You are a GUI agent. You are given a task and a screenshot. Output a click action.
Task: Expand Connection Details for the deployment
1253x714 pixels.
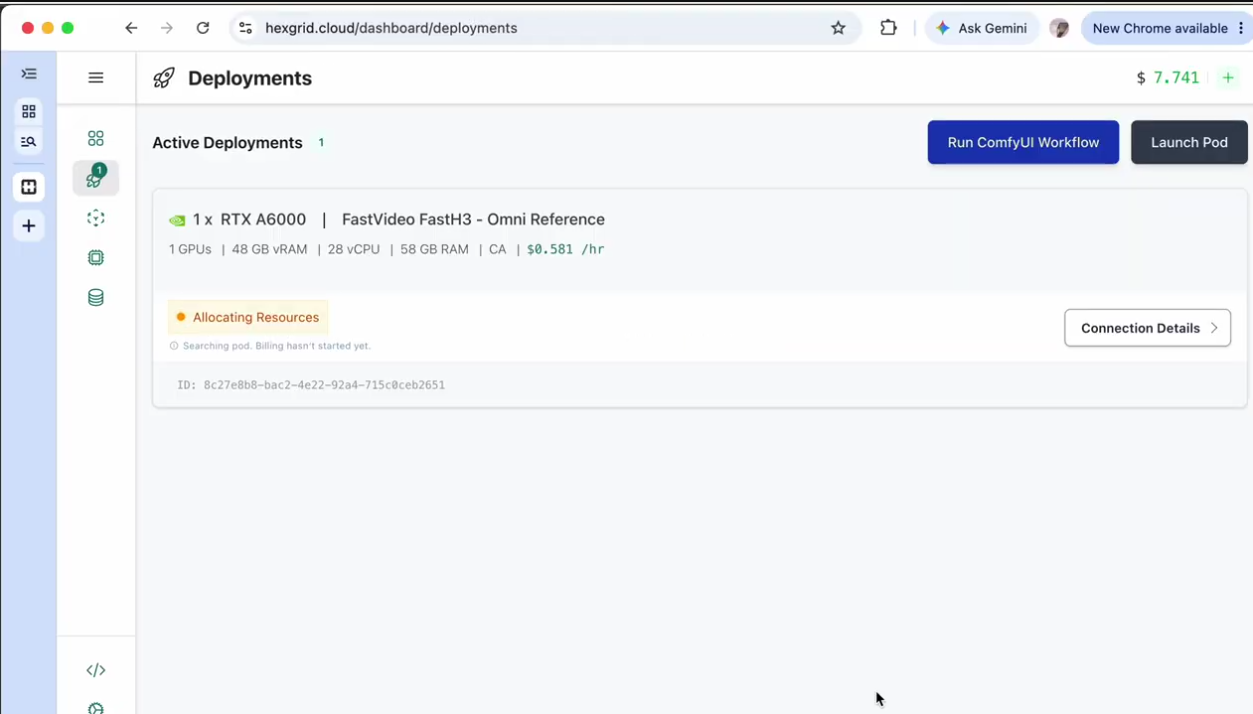[x=1147, y=328]
